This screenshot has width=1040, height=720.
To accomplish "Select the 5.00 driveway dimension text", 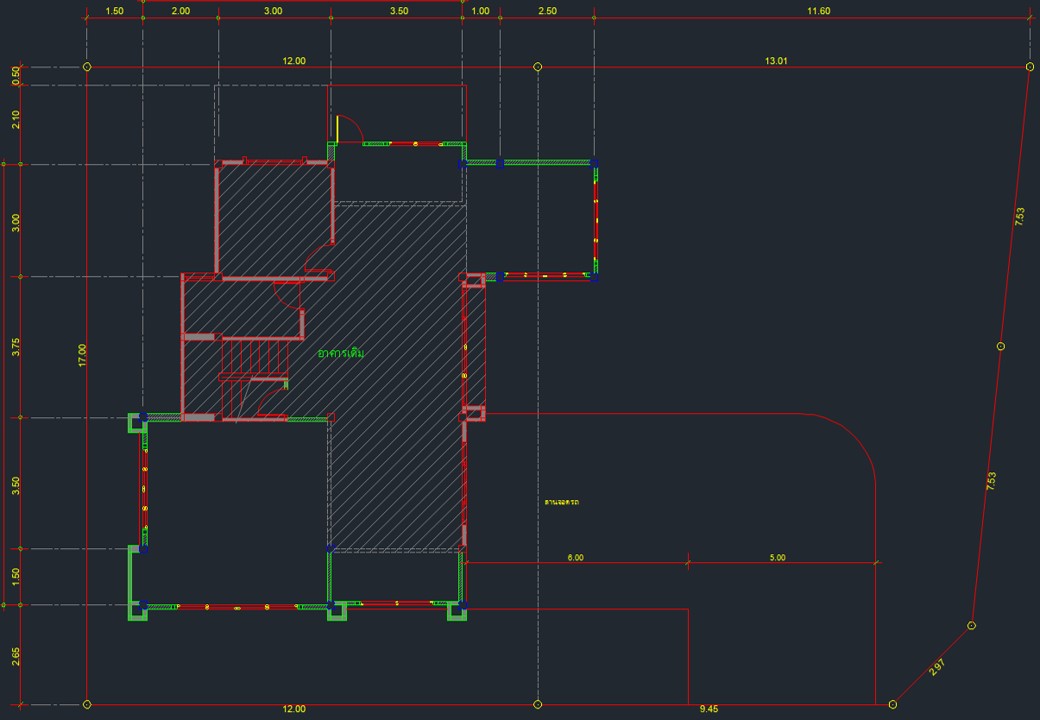I will tap(777, 558).
